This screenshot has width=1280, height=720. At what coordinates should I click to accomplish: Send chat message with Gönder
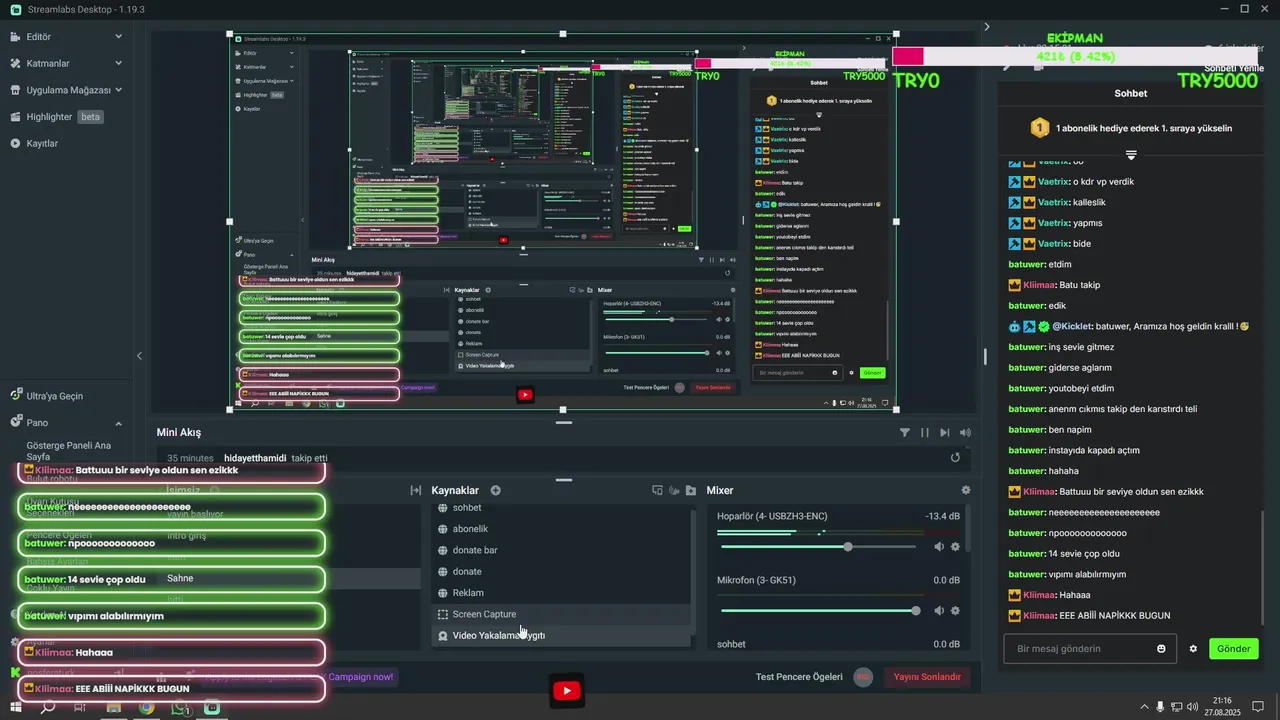pyautogui.click(x=1233, y=649)
